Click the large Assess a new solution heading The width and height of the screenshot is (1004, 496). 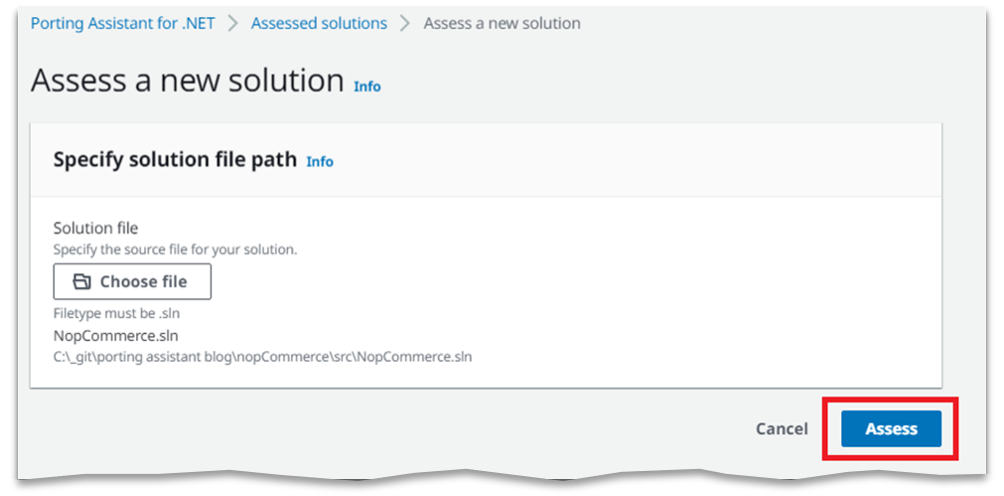(188, 81)
